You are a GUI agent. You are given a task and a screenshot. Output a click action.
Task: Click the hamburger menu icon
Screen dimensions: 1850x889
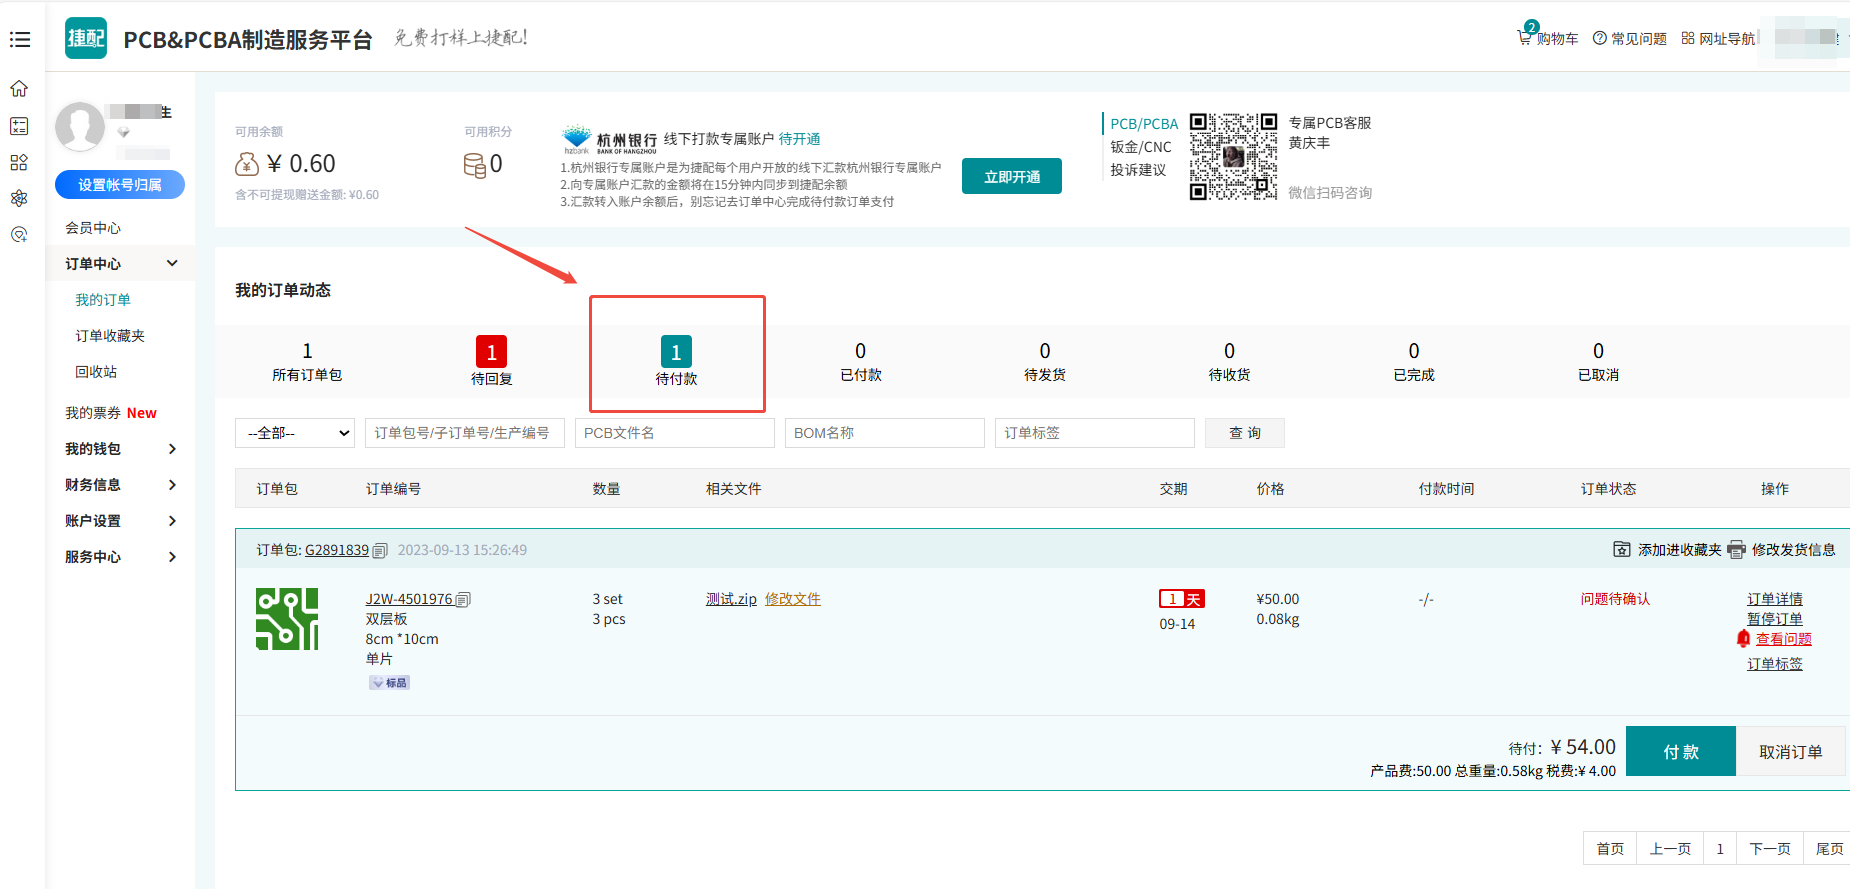(x=20, y=40)
